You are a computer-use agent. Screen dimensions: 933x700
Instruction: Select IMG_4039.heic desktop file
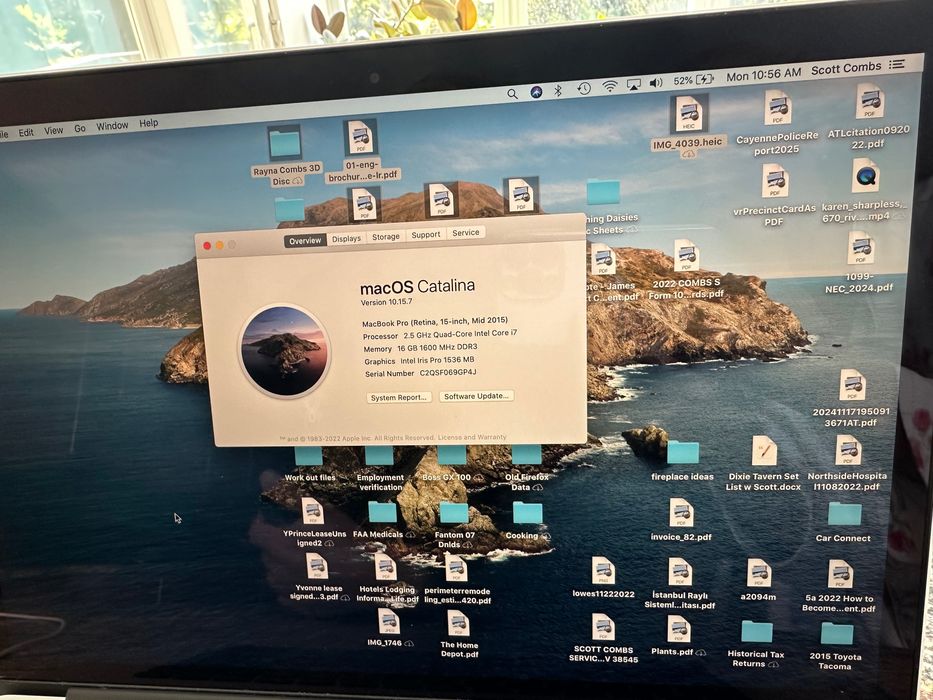[x=688, y=114]
